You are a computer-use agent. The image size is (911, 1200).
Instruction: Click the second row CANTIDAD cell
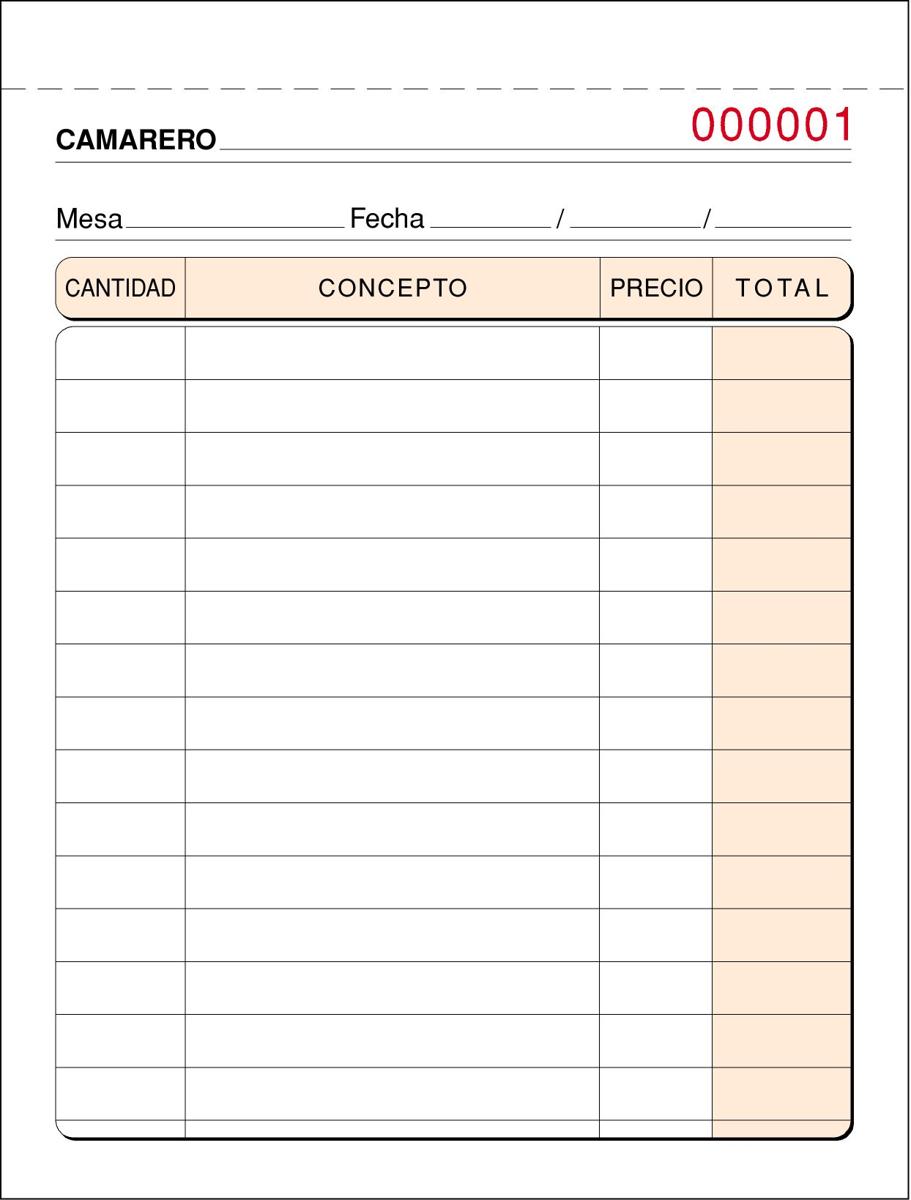120,406
